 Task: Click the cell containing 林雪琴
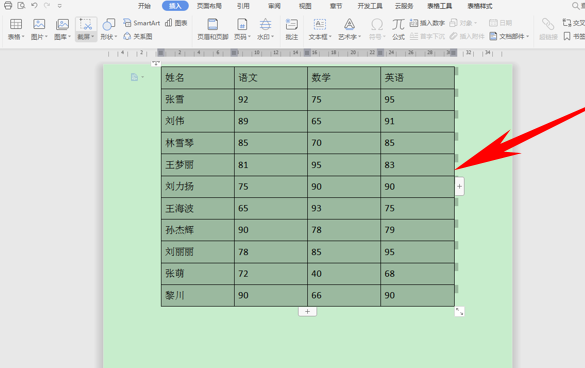[198, 143]
